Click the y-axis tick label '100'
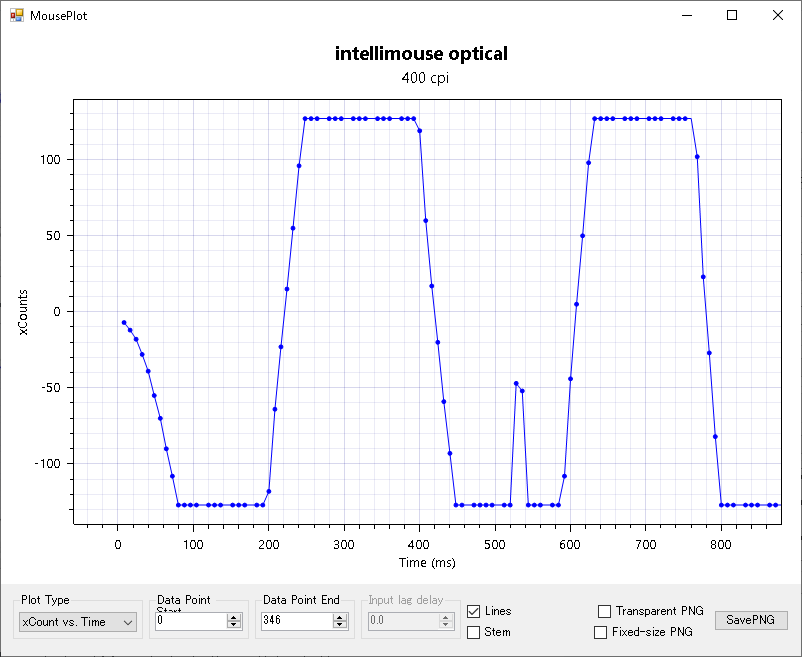The image size is (802, 657). (x=50, y=160)
